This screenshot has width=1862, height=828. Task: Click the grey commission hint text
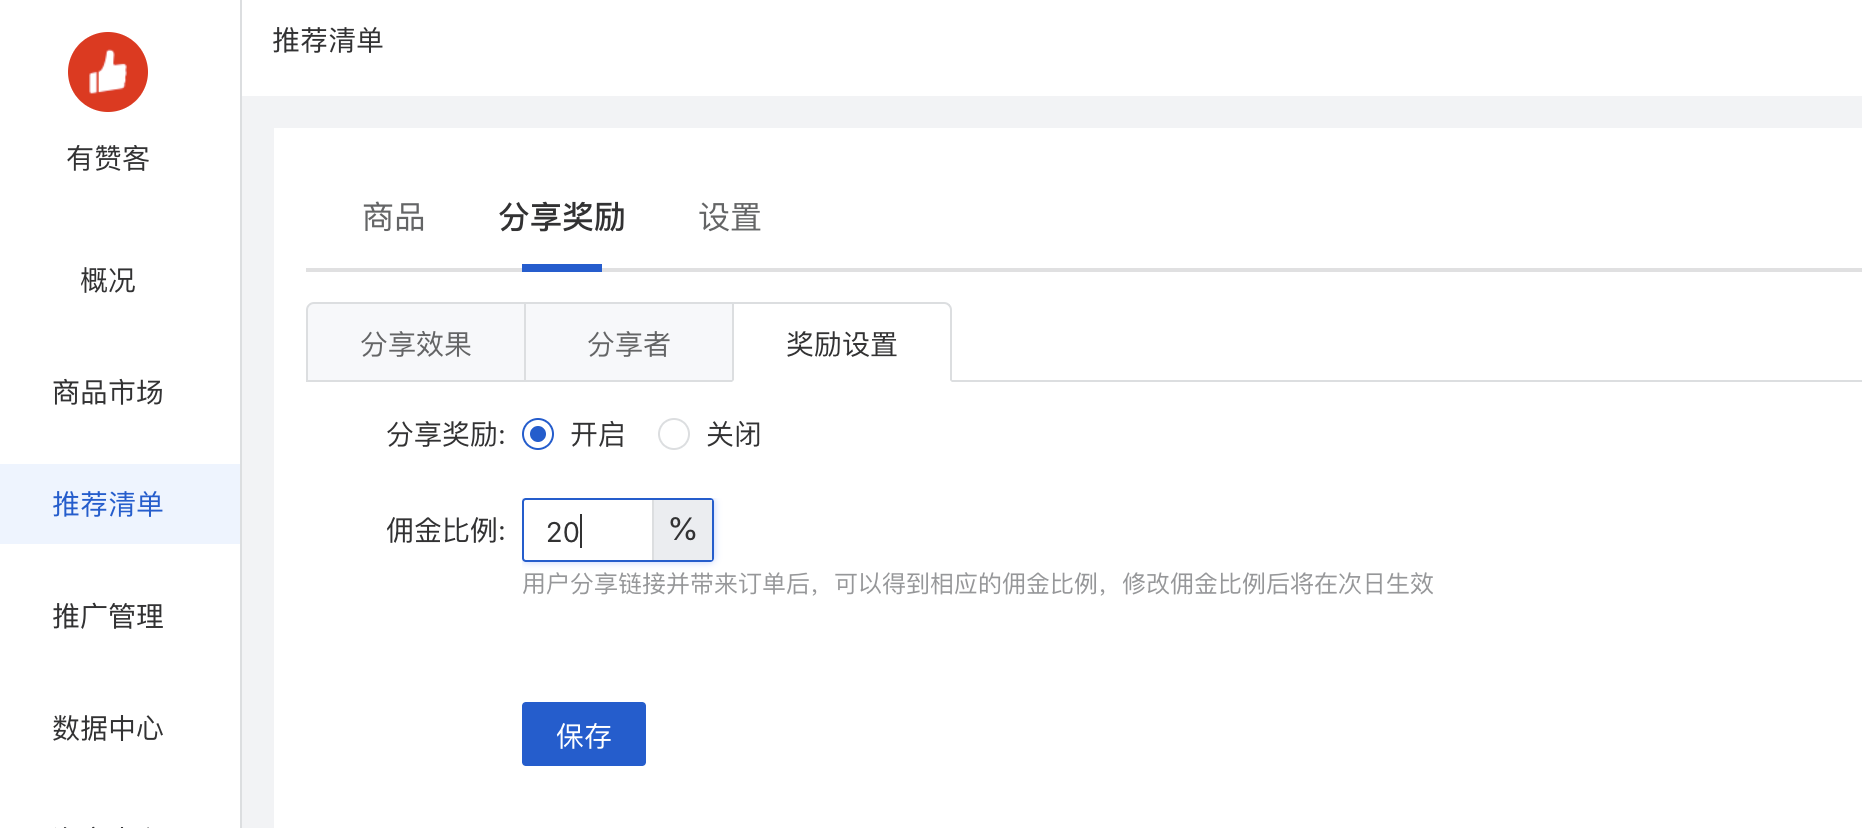[x=977, y=584]
